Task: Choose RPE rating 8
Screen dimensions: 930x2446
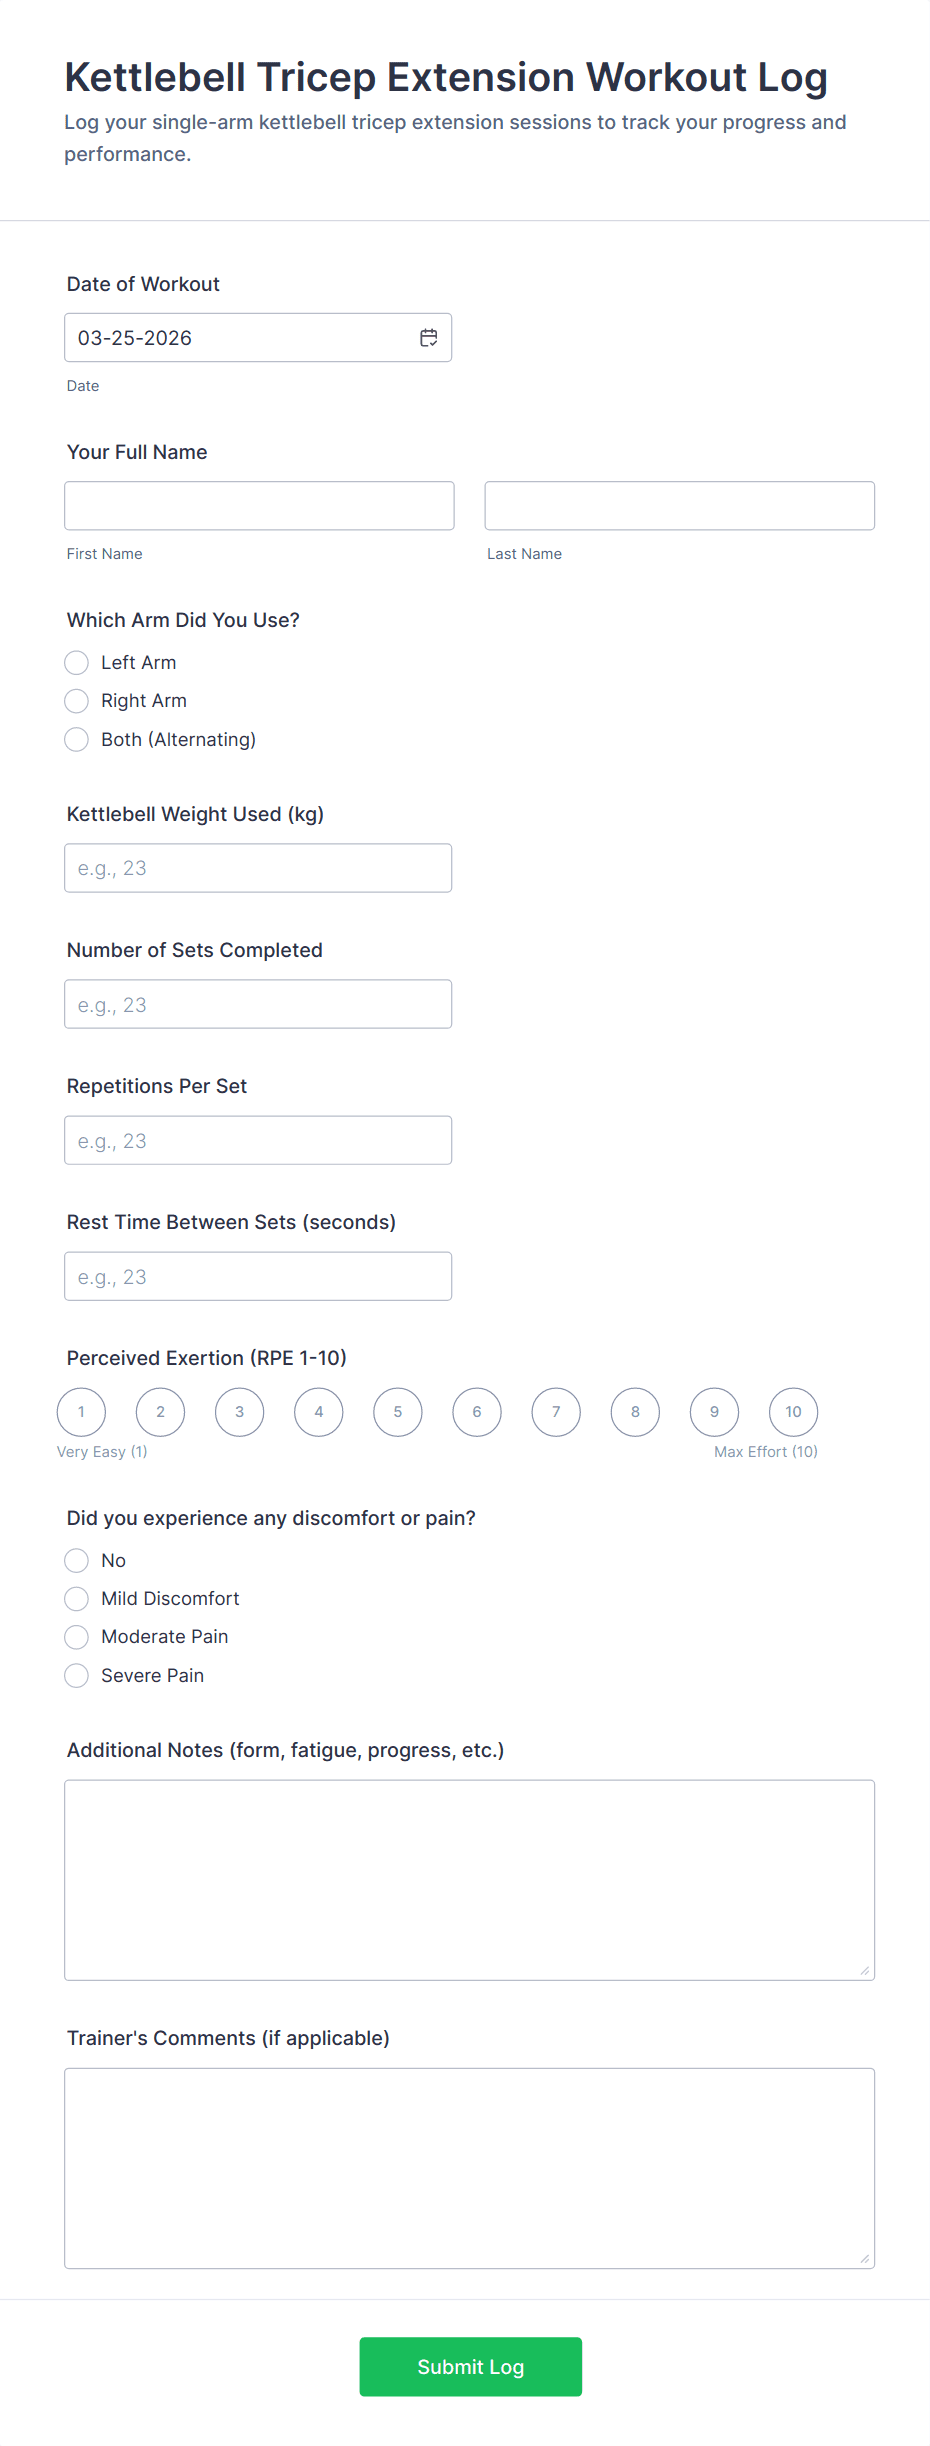Action: click(635, 1412)
